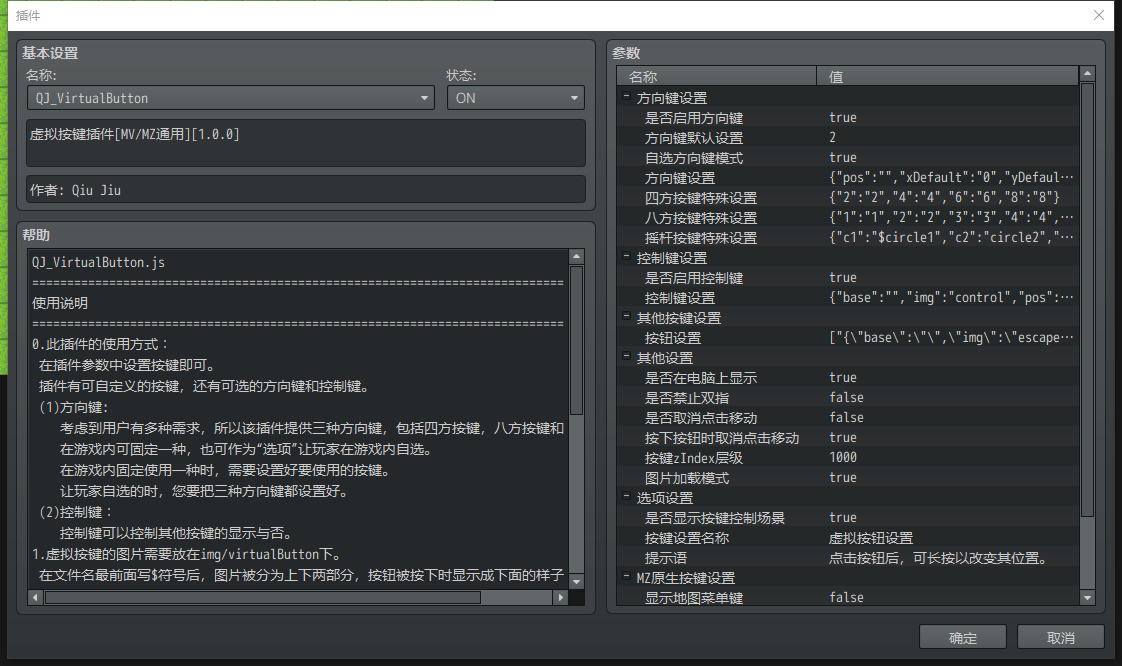Screen dimensions: 1122x666
Task: Open the plugin name QJ_VirtualButton dropdown
Action: coord(230,98)
